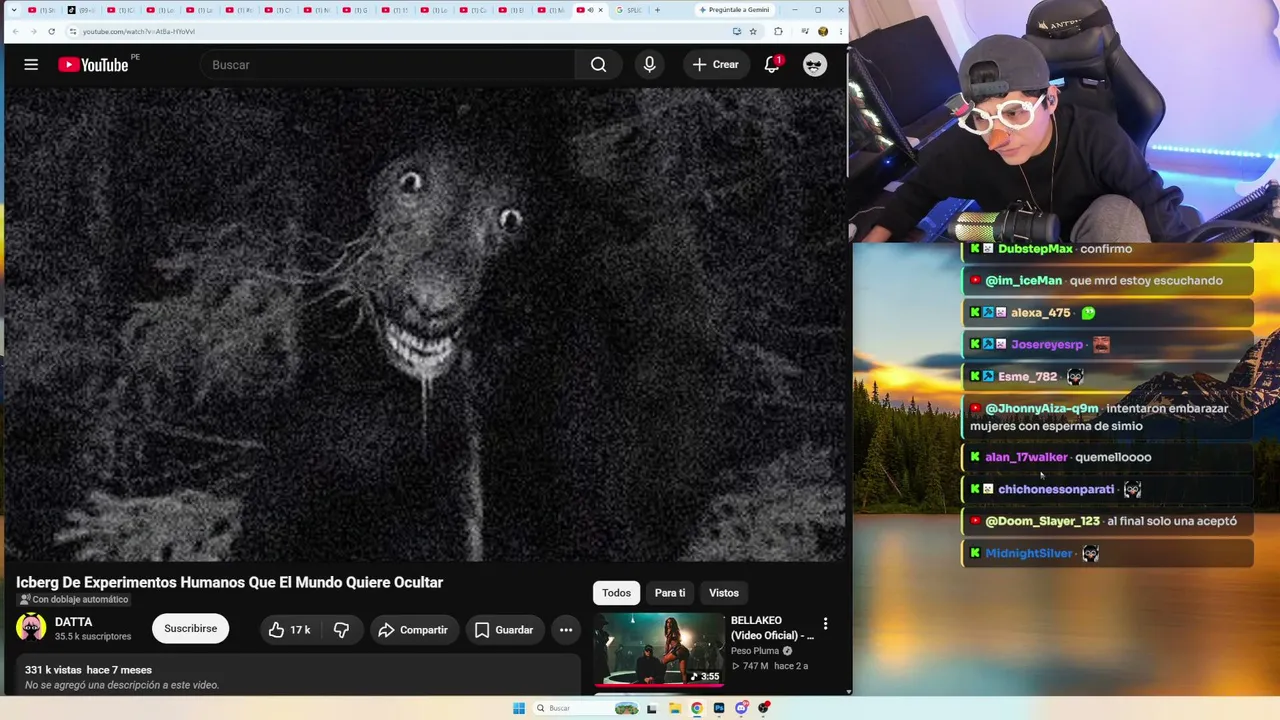
Task: Click the Joserayesrp chat username
Action: tap(1047, 345)
